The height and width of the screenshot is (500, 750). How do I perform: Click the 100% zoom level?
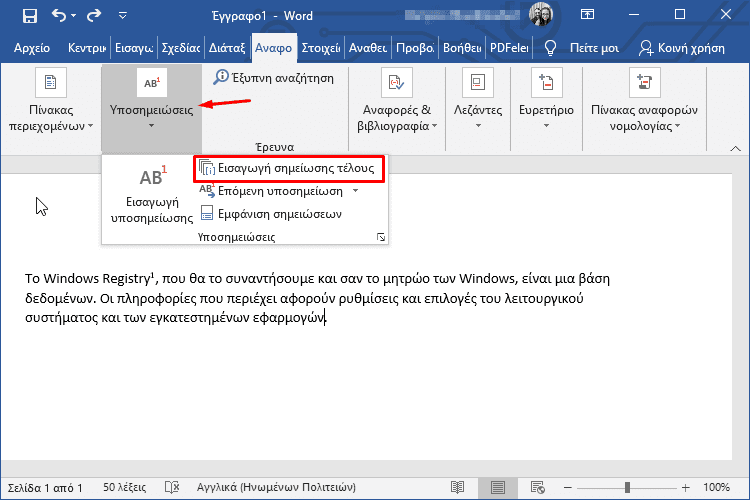[716, 488]
